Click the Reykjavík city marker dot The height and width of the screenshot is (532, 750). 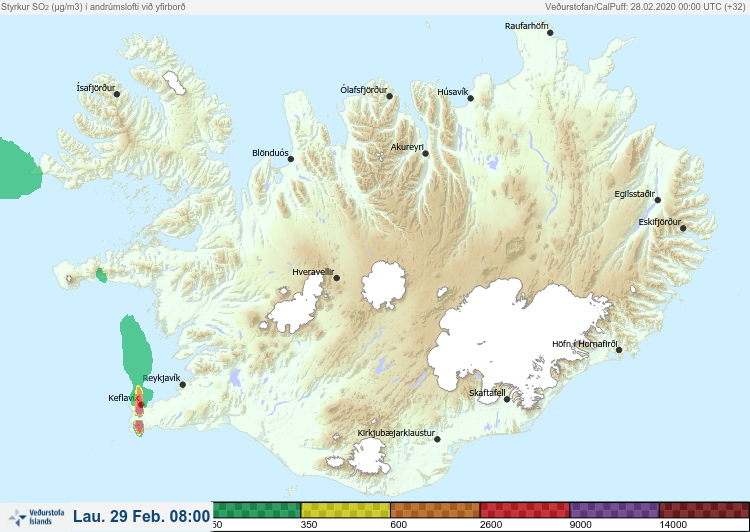183,385
